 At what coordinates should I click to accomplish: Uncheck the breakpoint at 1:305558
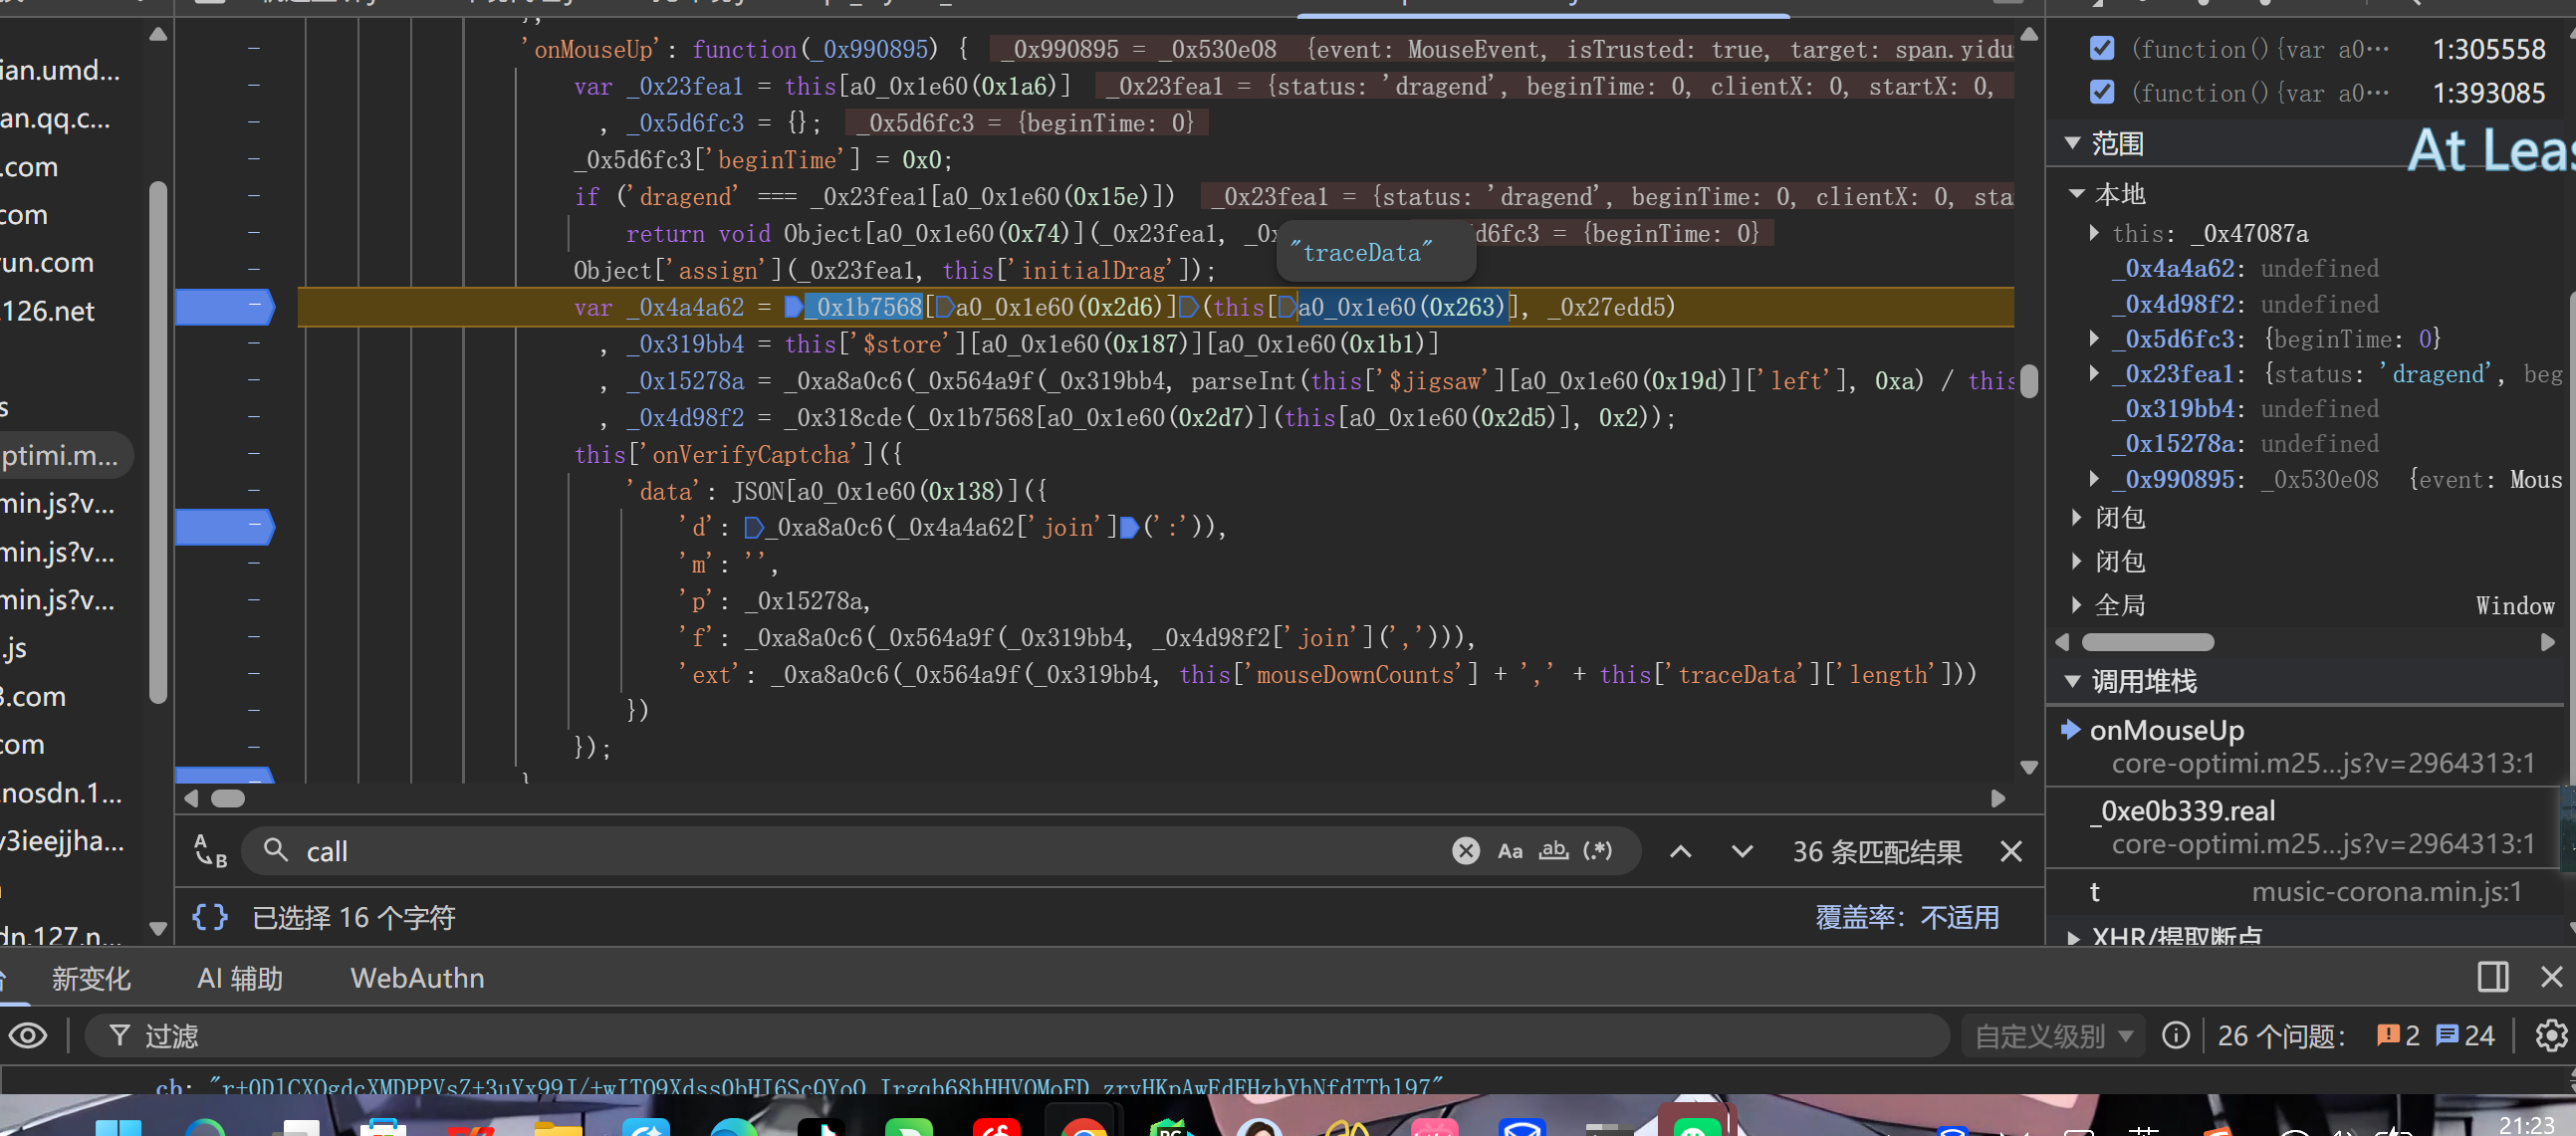tap(2101, 49)
